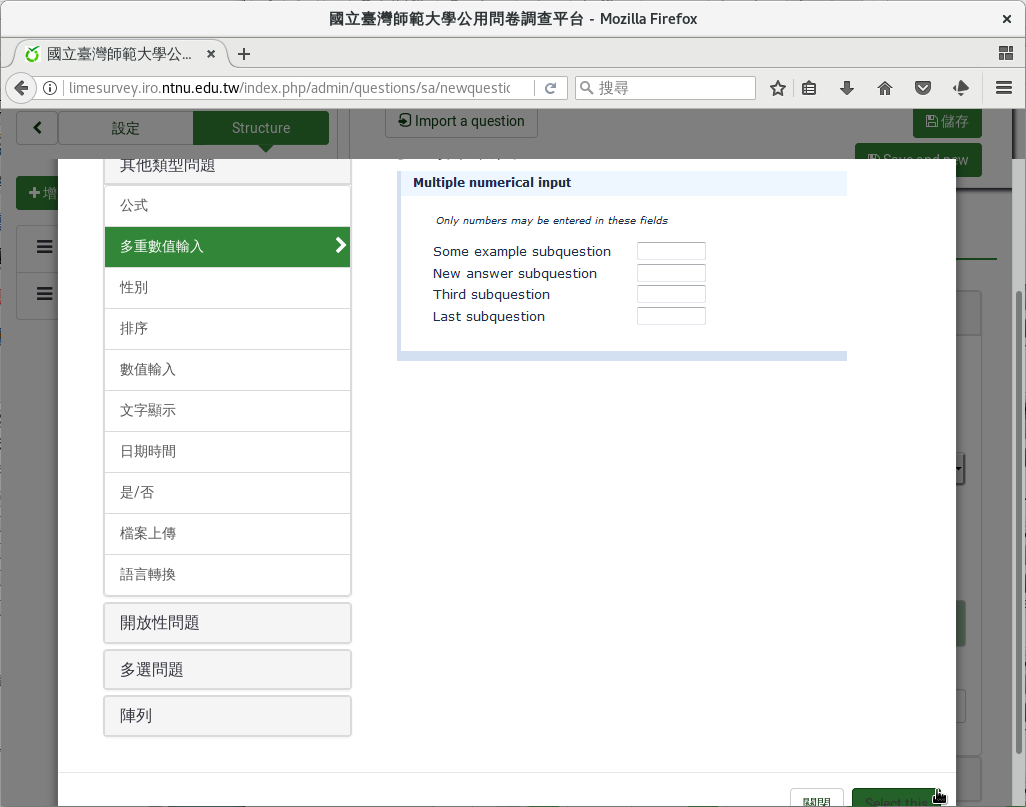1026x807 pixels.
Task: Click the browser back arrow button
Action: point(21,88)
